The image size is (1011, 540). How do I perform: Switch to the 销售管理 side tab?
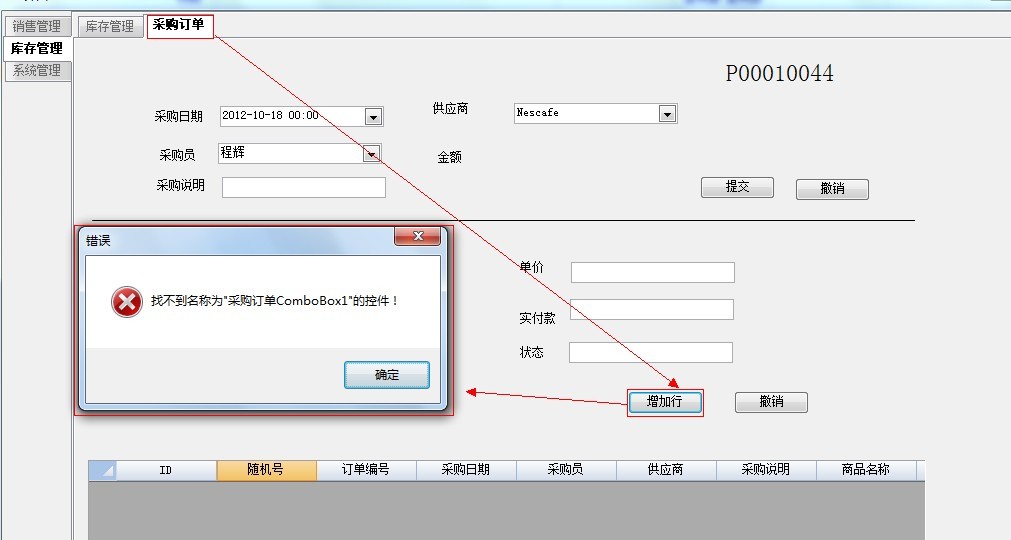[x=37, y=26]
